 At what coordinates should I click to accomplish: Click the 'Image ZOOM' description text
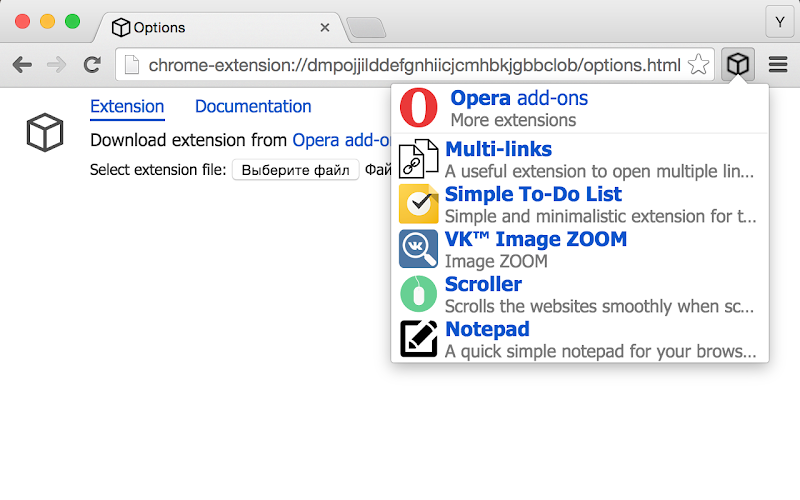point(496,261)
